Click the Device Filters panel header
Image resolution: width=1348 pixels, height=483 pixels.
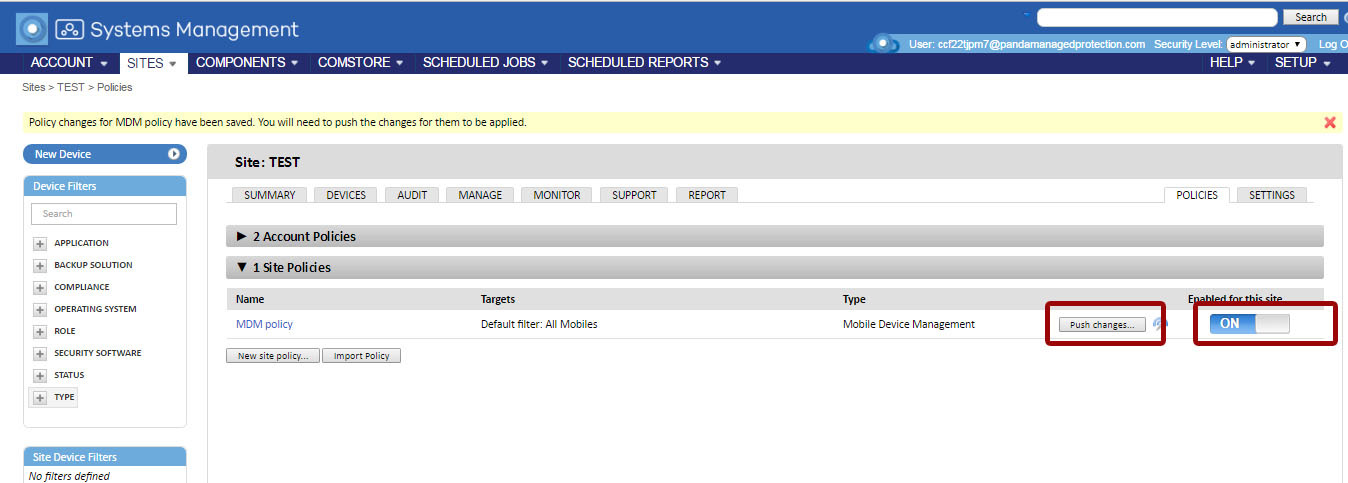click(104, 186)
